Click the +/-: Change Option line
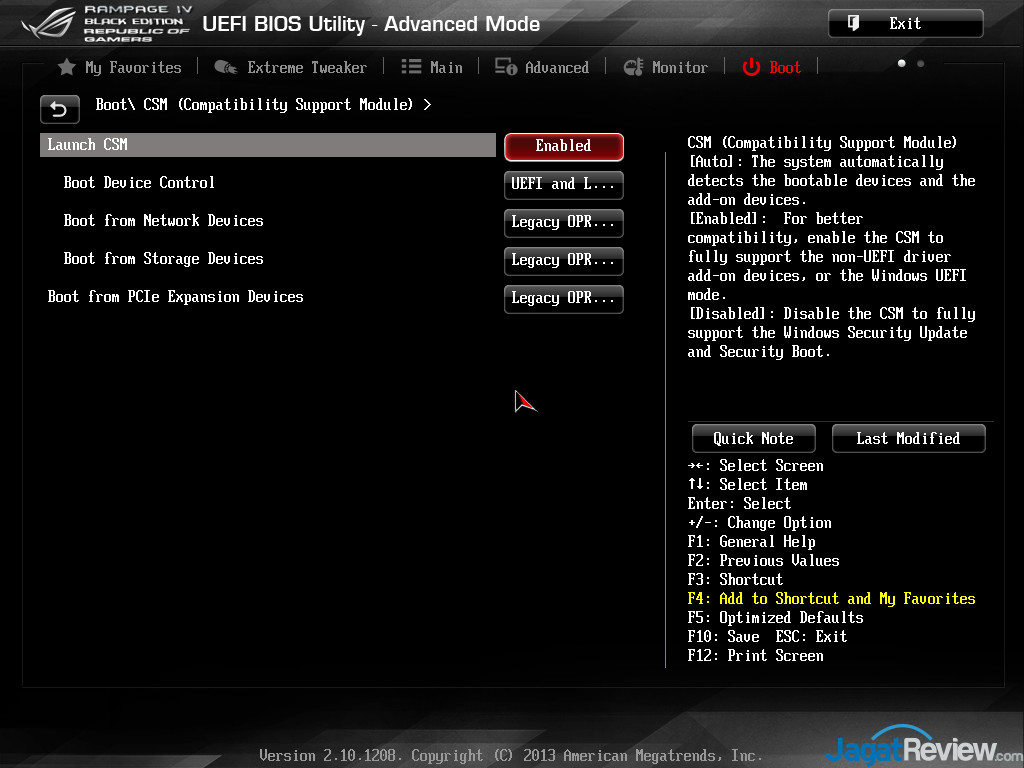Viewport: 1024px width, 768px height. [760, 522]
